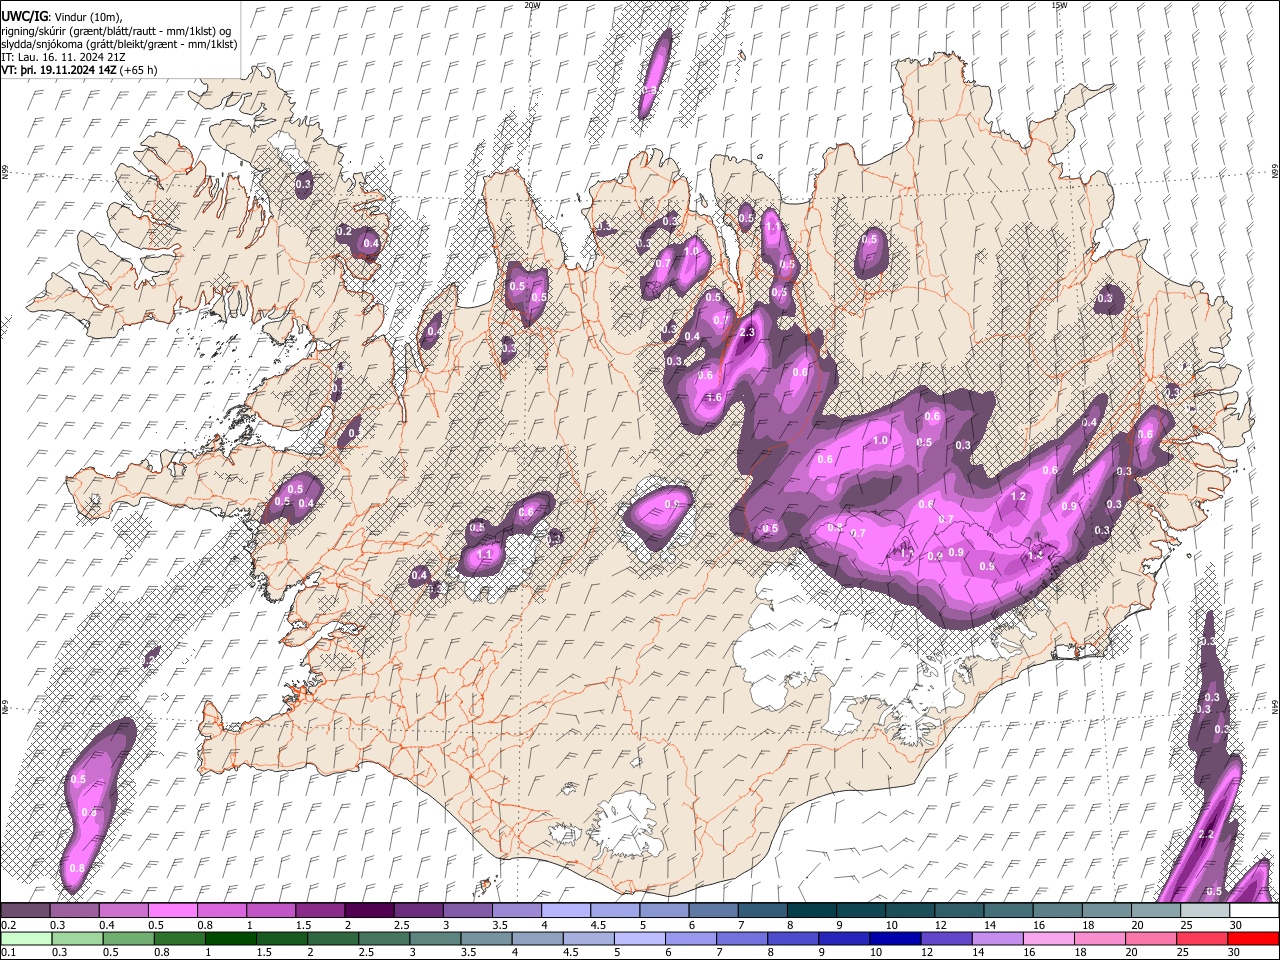This screenshot has width=1280, height=960.
Task: Click the top-row legend swatch between 0.2 and 0.3
Action: (x=26, y=911)
